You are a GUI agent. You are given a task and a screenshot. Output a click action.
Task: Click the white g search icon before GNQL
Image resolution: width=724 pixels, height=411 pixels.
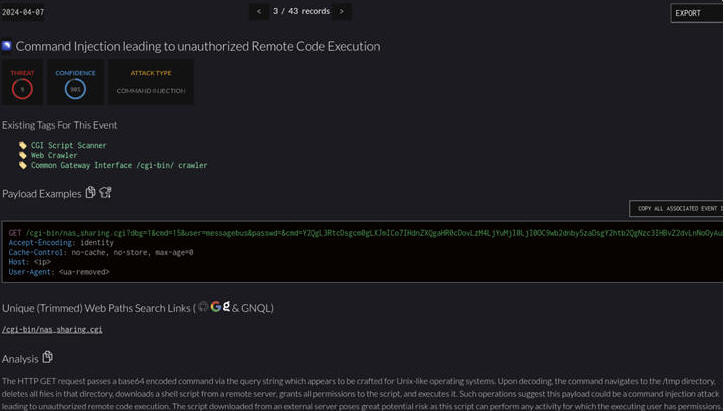(226, 306)
